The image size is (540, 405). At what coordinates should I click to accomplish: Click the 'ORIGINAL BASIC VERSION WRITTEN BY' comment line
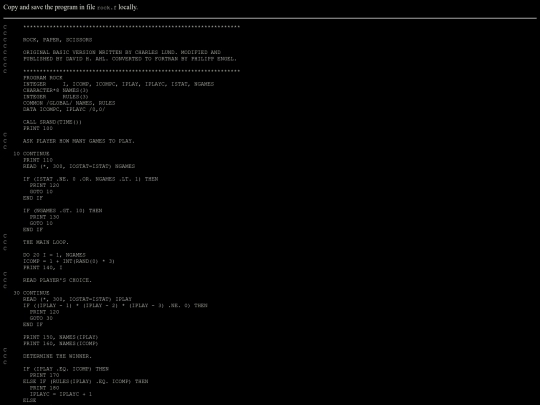pyautogui.click(x=122, y=52)
